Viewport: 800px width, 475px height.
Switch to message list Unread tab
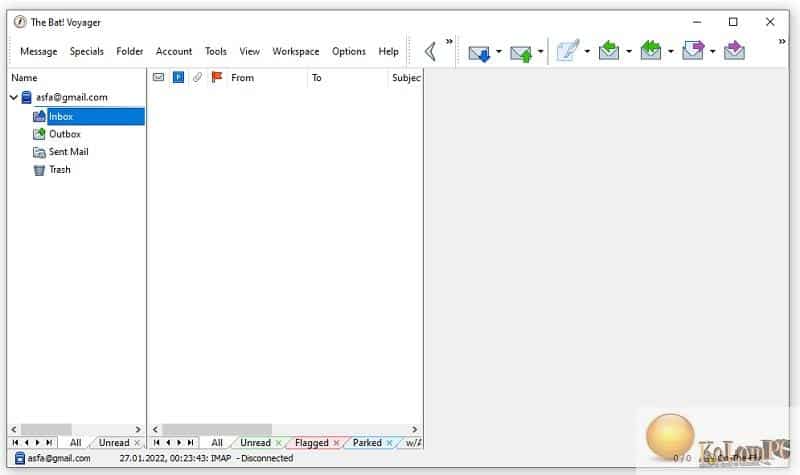coord(255,443)
